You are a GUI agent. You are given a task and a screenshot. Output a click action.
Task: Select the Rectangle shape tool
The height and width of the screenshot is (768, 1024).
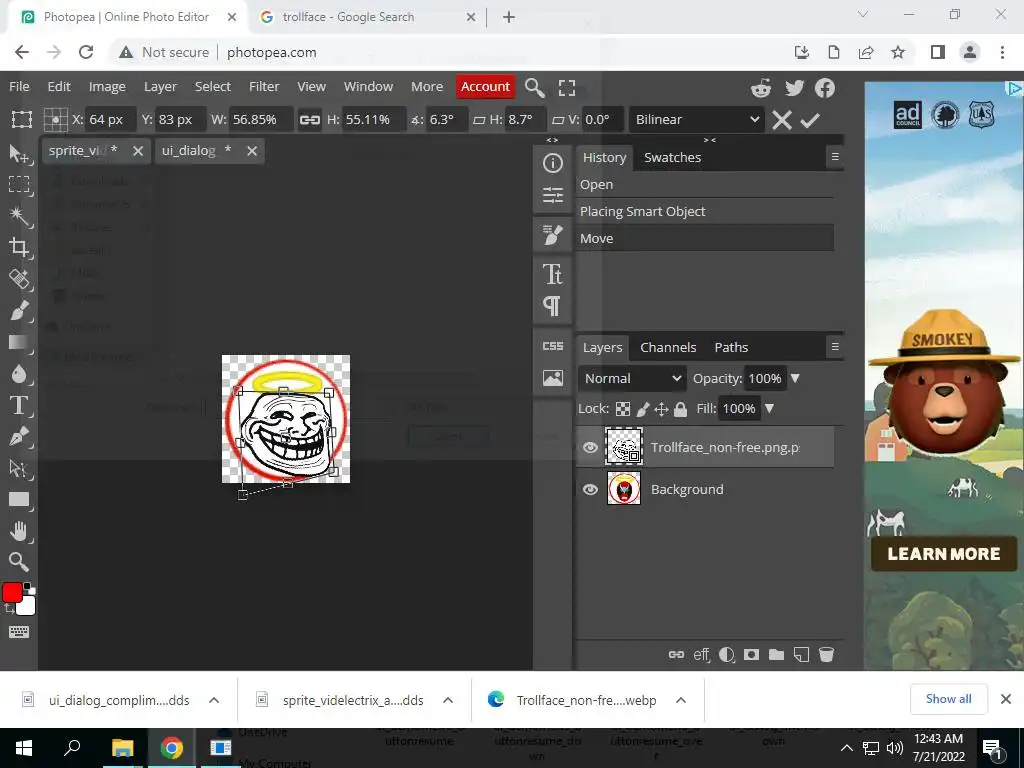coord(19,500)
